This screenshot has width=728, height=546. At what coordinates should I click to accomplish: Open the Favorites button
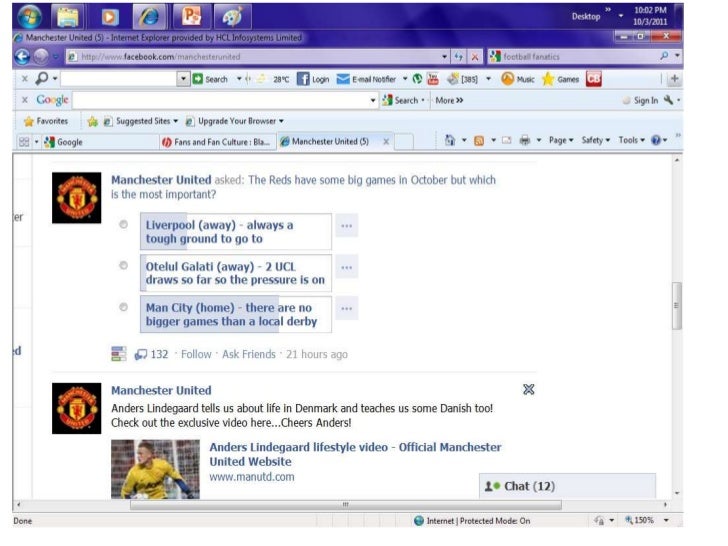tap(46, 121)
